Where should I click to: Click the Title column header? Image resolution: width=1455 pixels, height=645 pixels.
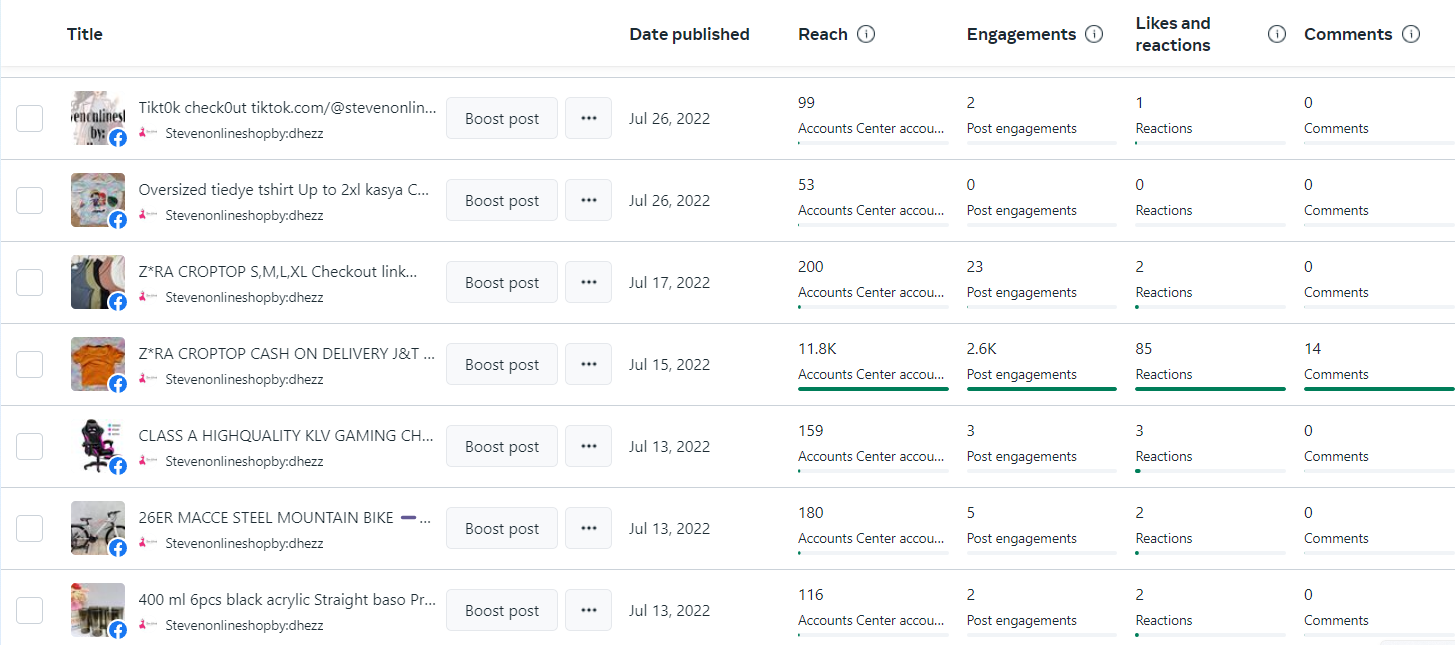coord(85,34)
